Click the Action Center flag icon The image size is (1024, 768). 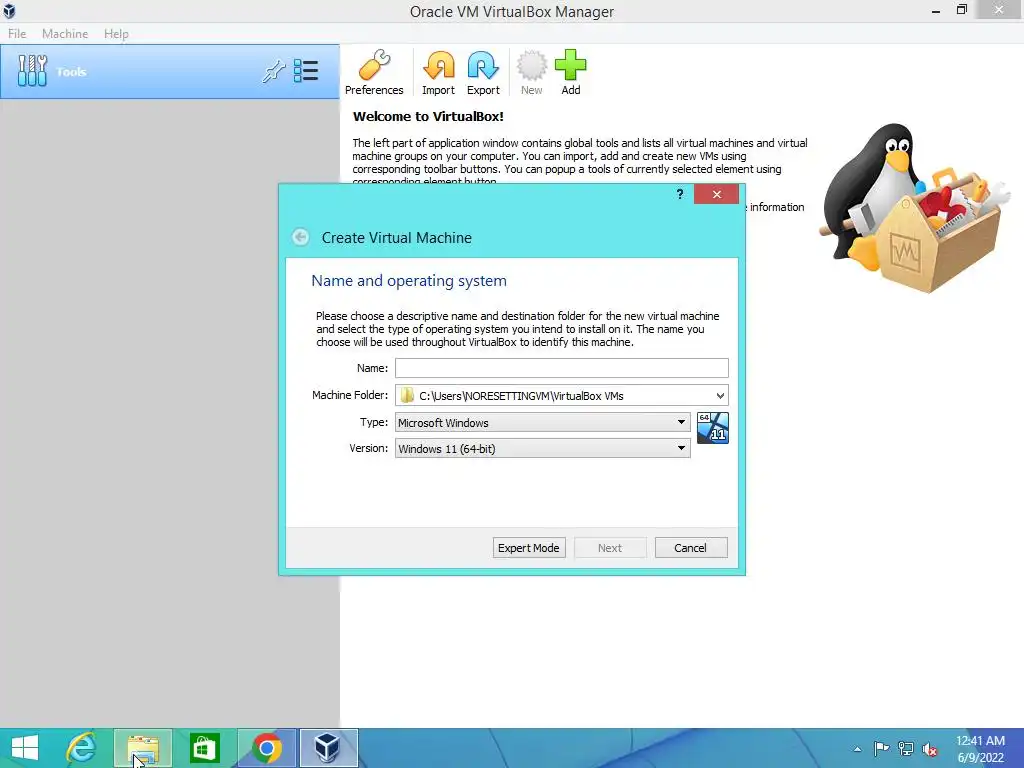(881, 748)
